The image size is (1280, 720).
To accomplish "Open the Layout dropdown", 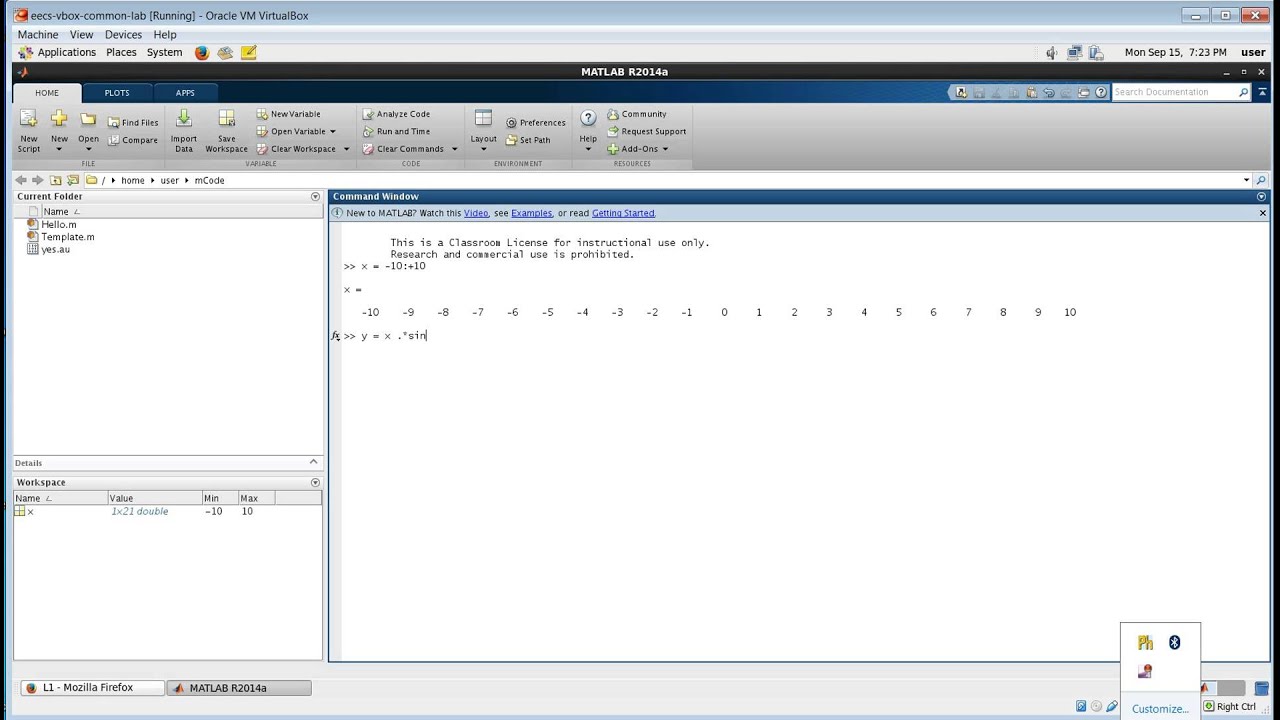I will pos(484,131).
